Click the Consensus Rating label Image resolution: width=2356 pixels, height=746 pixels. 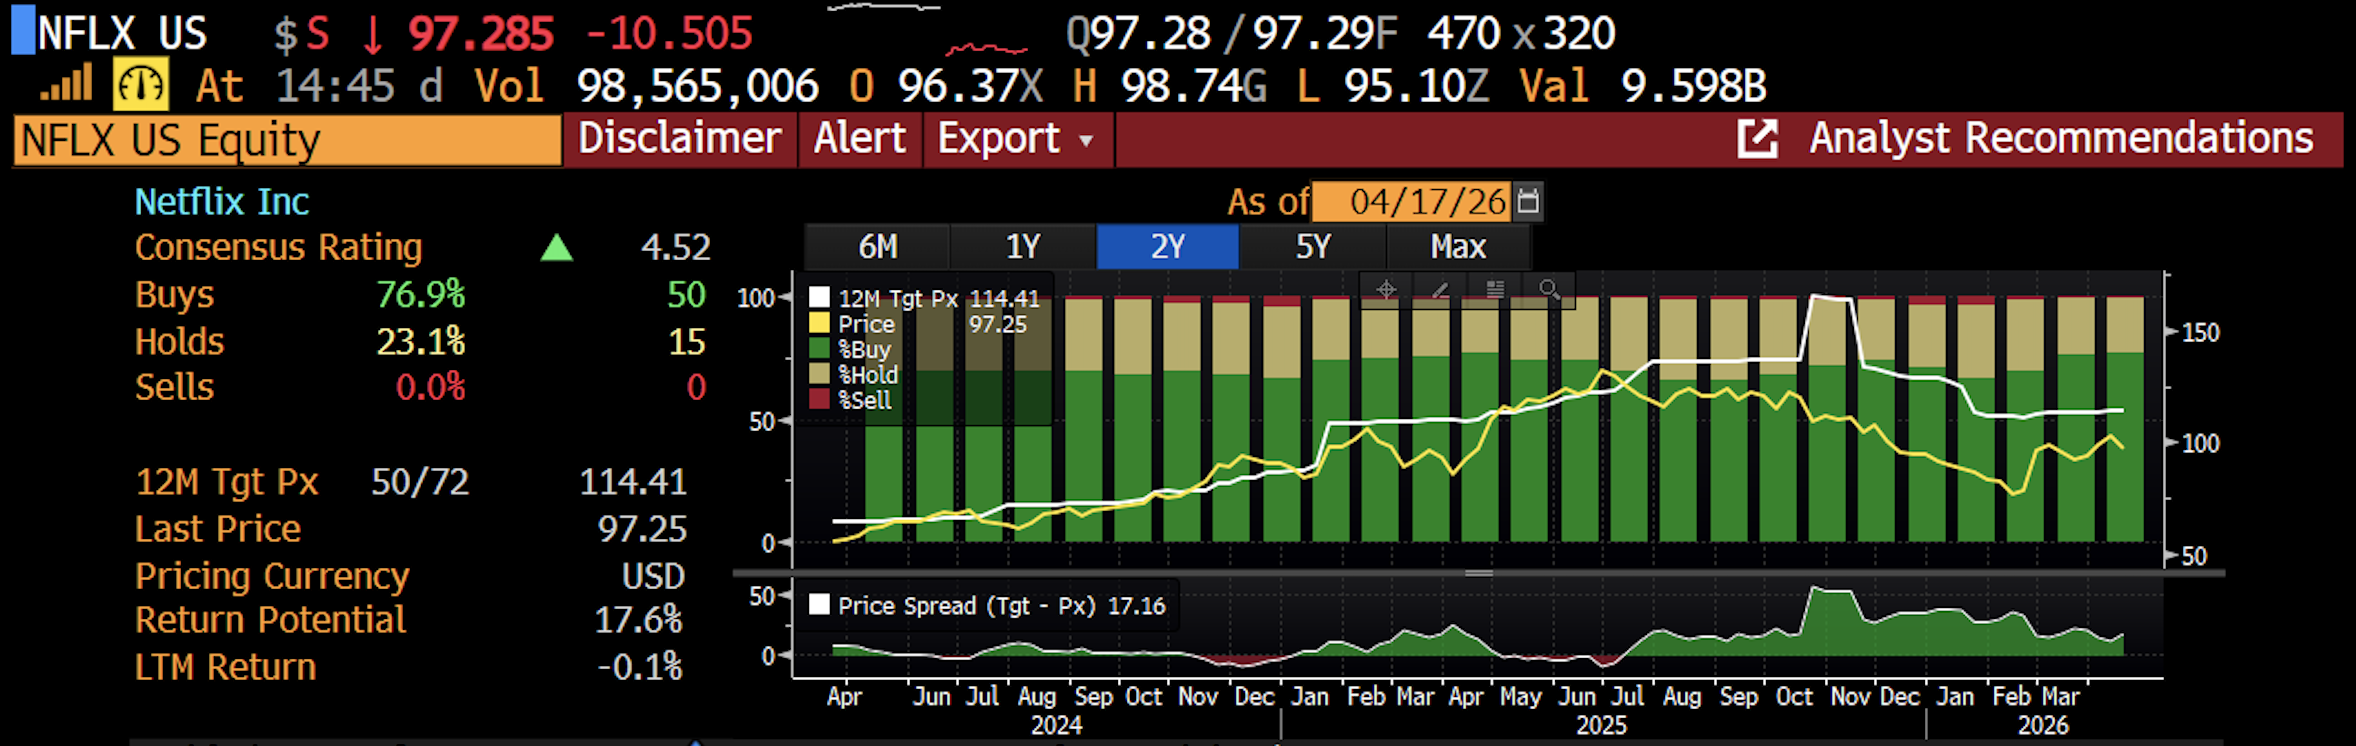tap(279, 247)
